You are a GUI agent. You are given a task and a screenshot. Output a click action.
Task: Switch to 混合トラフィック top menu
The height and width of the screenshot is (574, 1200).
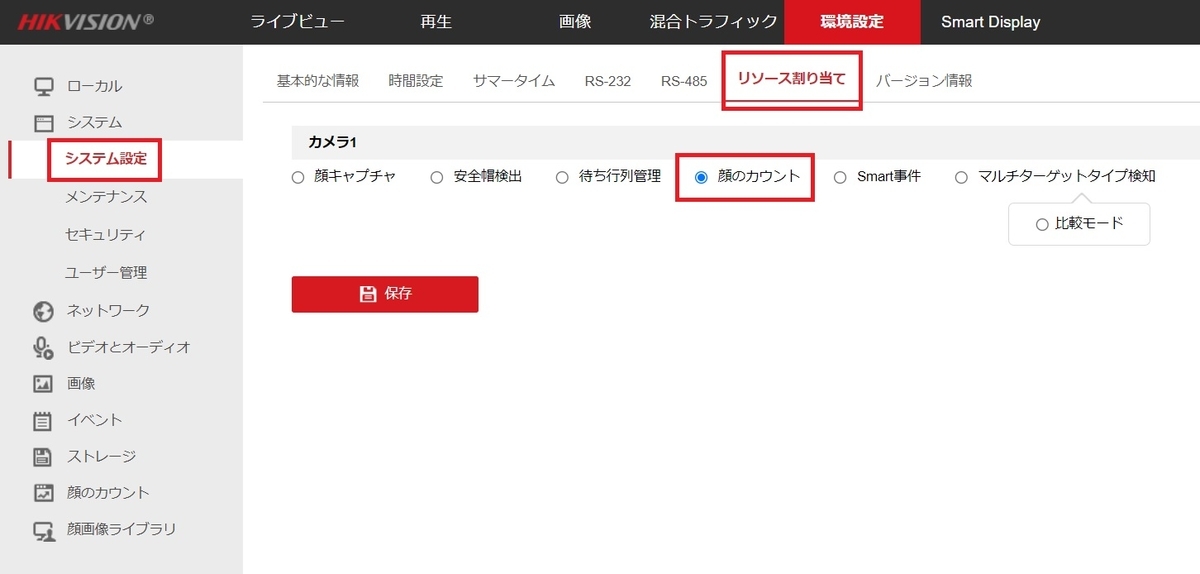(x=713, y=21)
